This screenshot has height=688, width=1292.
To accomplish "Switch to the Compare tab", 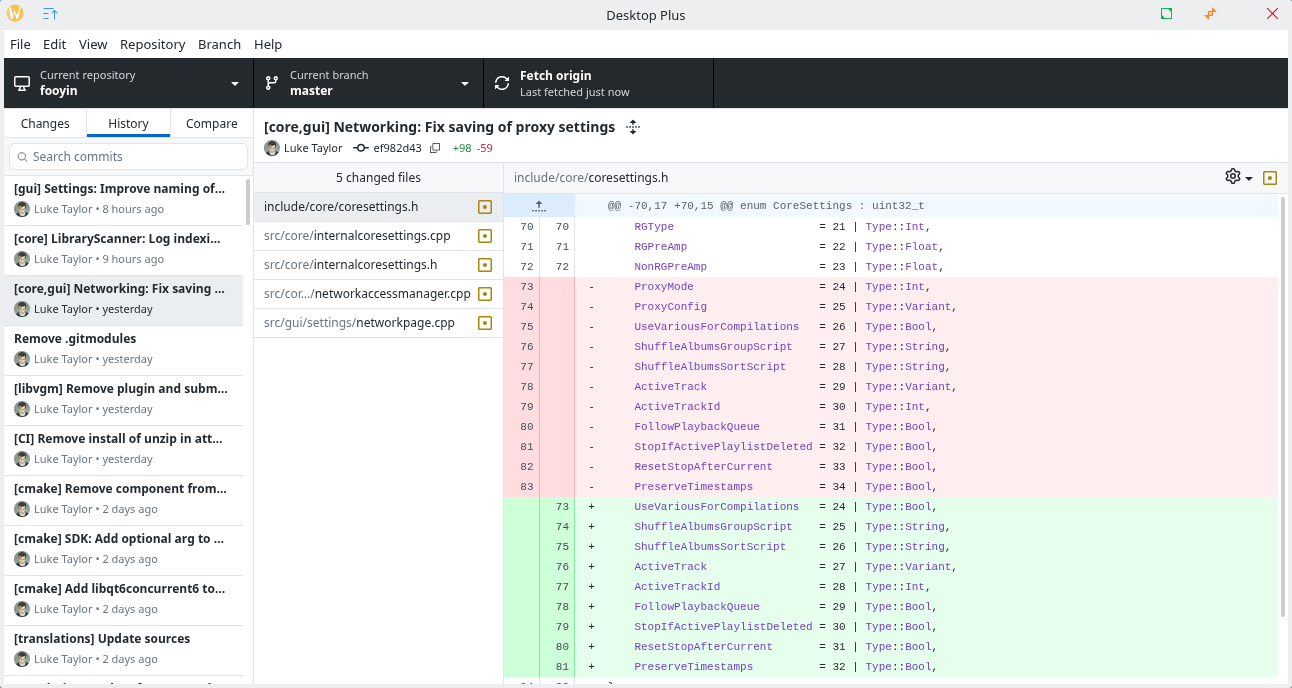I will [211, 124].
